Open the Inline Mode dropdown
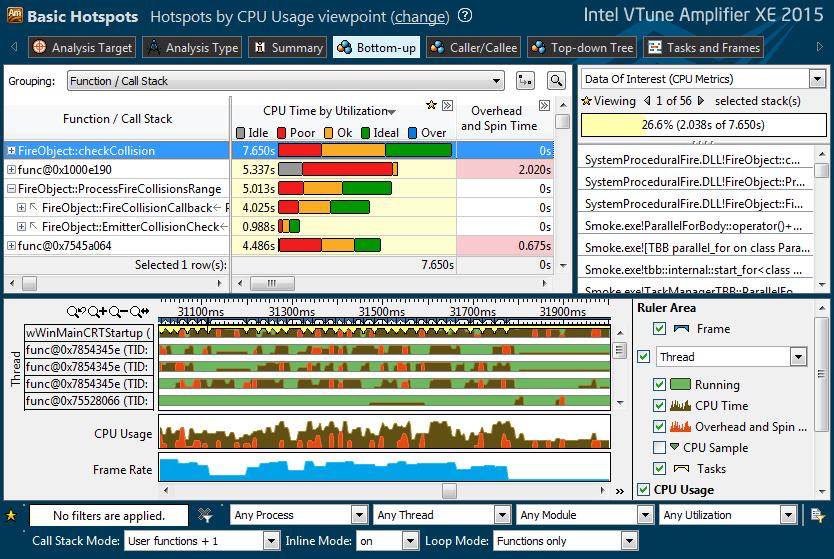The image size is (834, 559). click(x=387, y=541)
